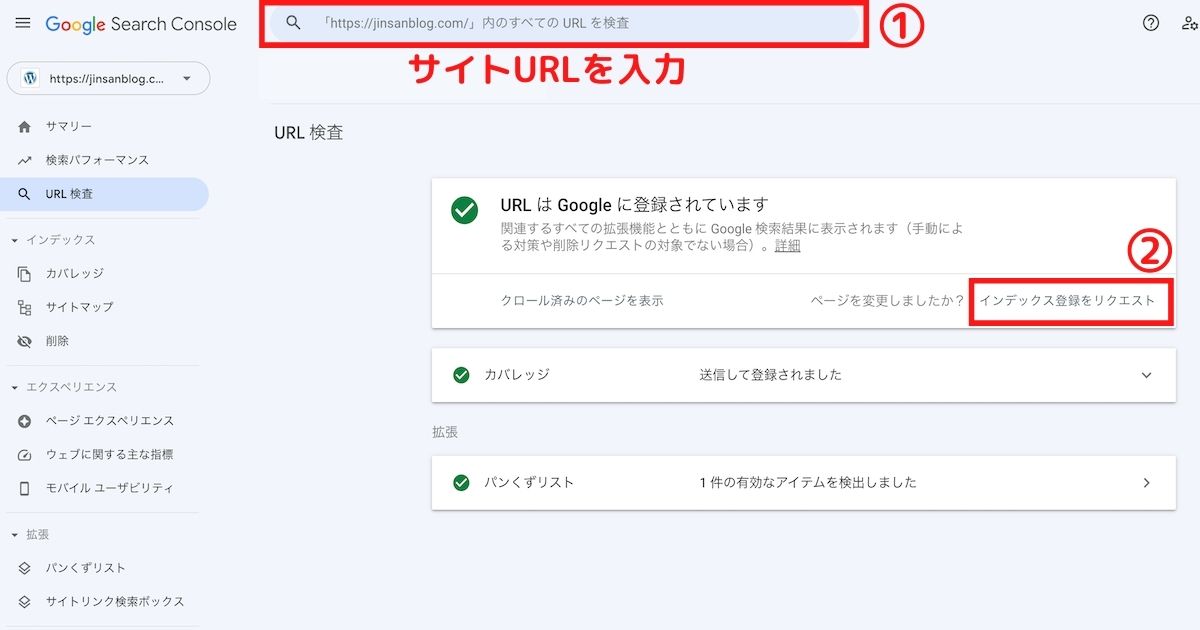
Task: Click the layers icon beside パンくずリスト in sidebar
Action: (25, 568)
